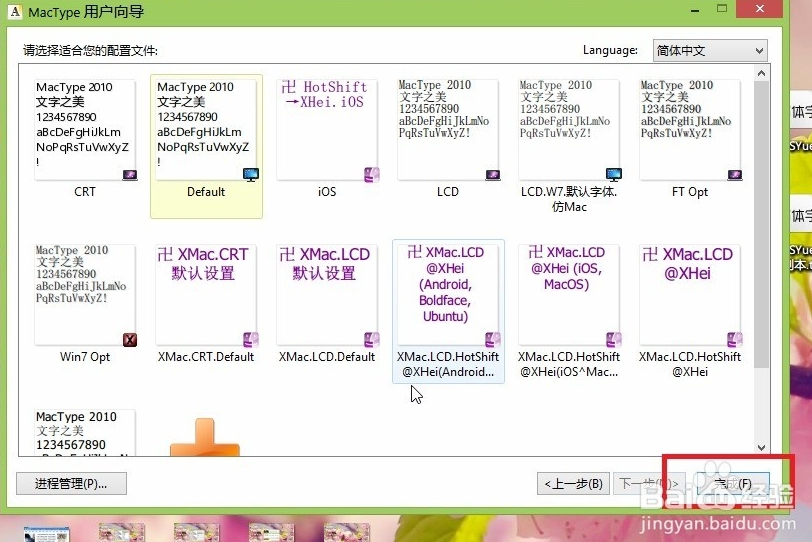This screenshot has width=812, height=542.
Task: Select the Win7 Opt profile preview
Action: (x=85, y=295)
